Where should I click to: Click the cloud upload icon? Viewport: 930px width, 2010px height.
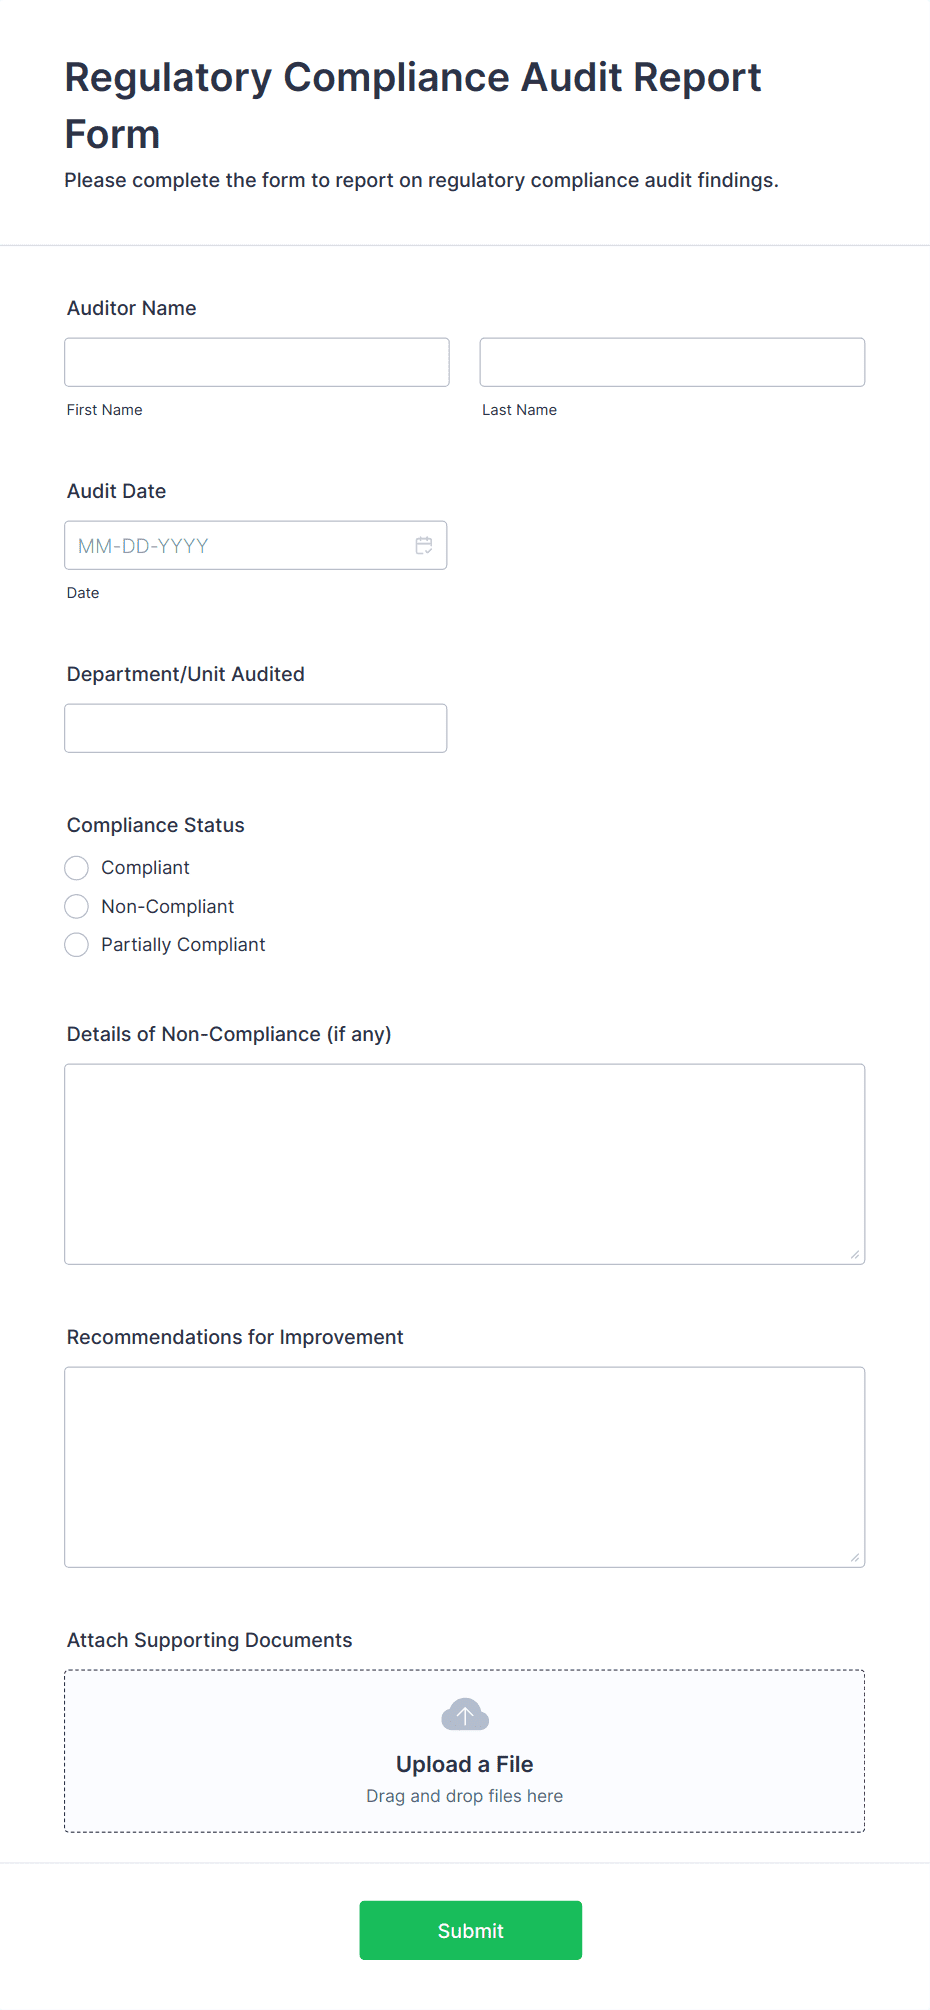pos(465,1714)
